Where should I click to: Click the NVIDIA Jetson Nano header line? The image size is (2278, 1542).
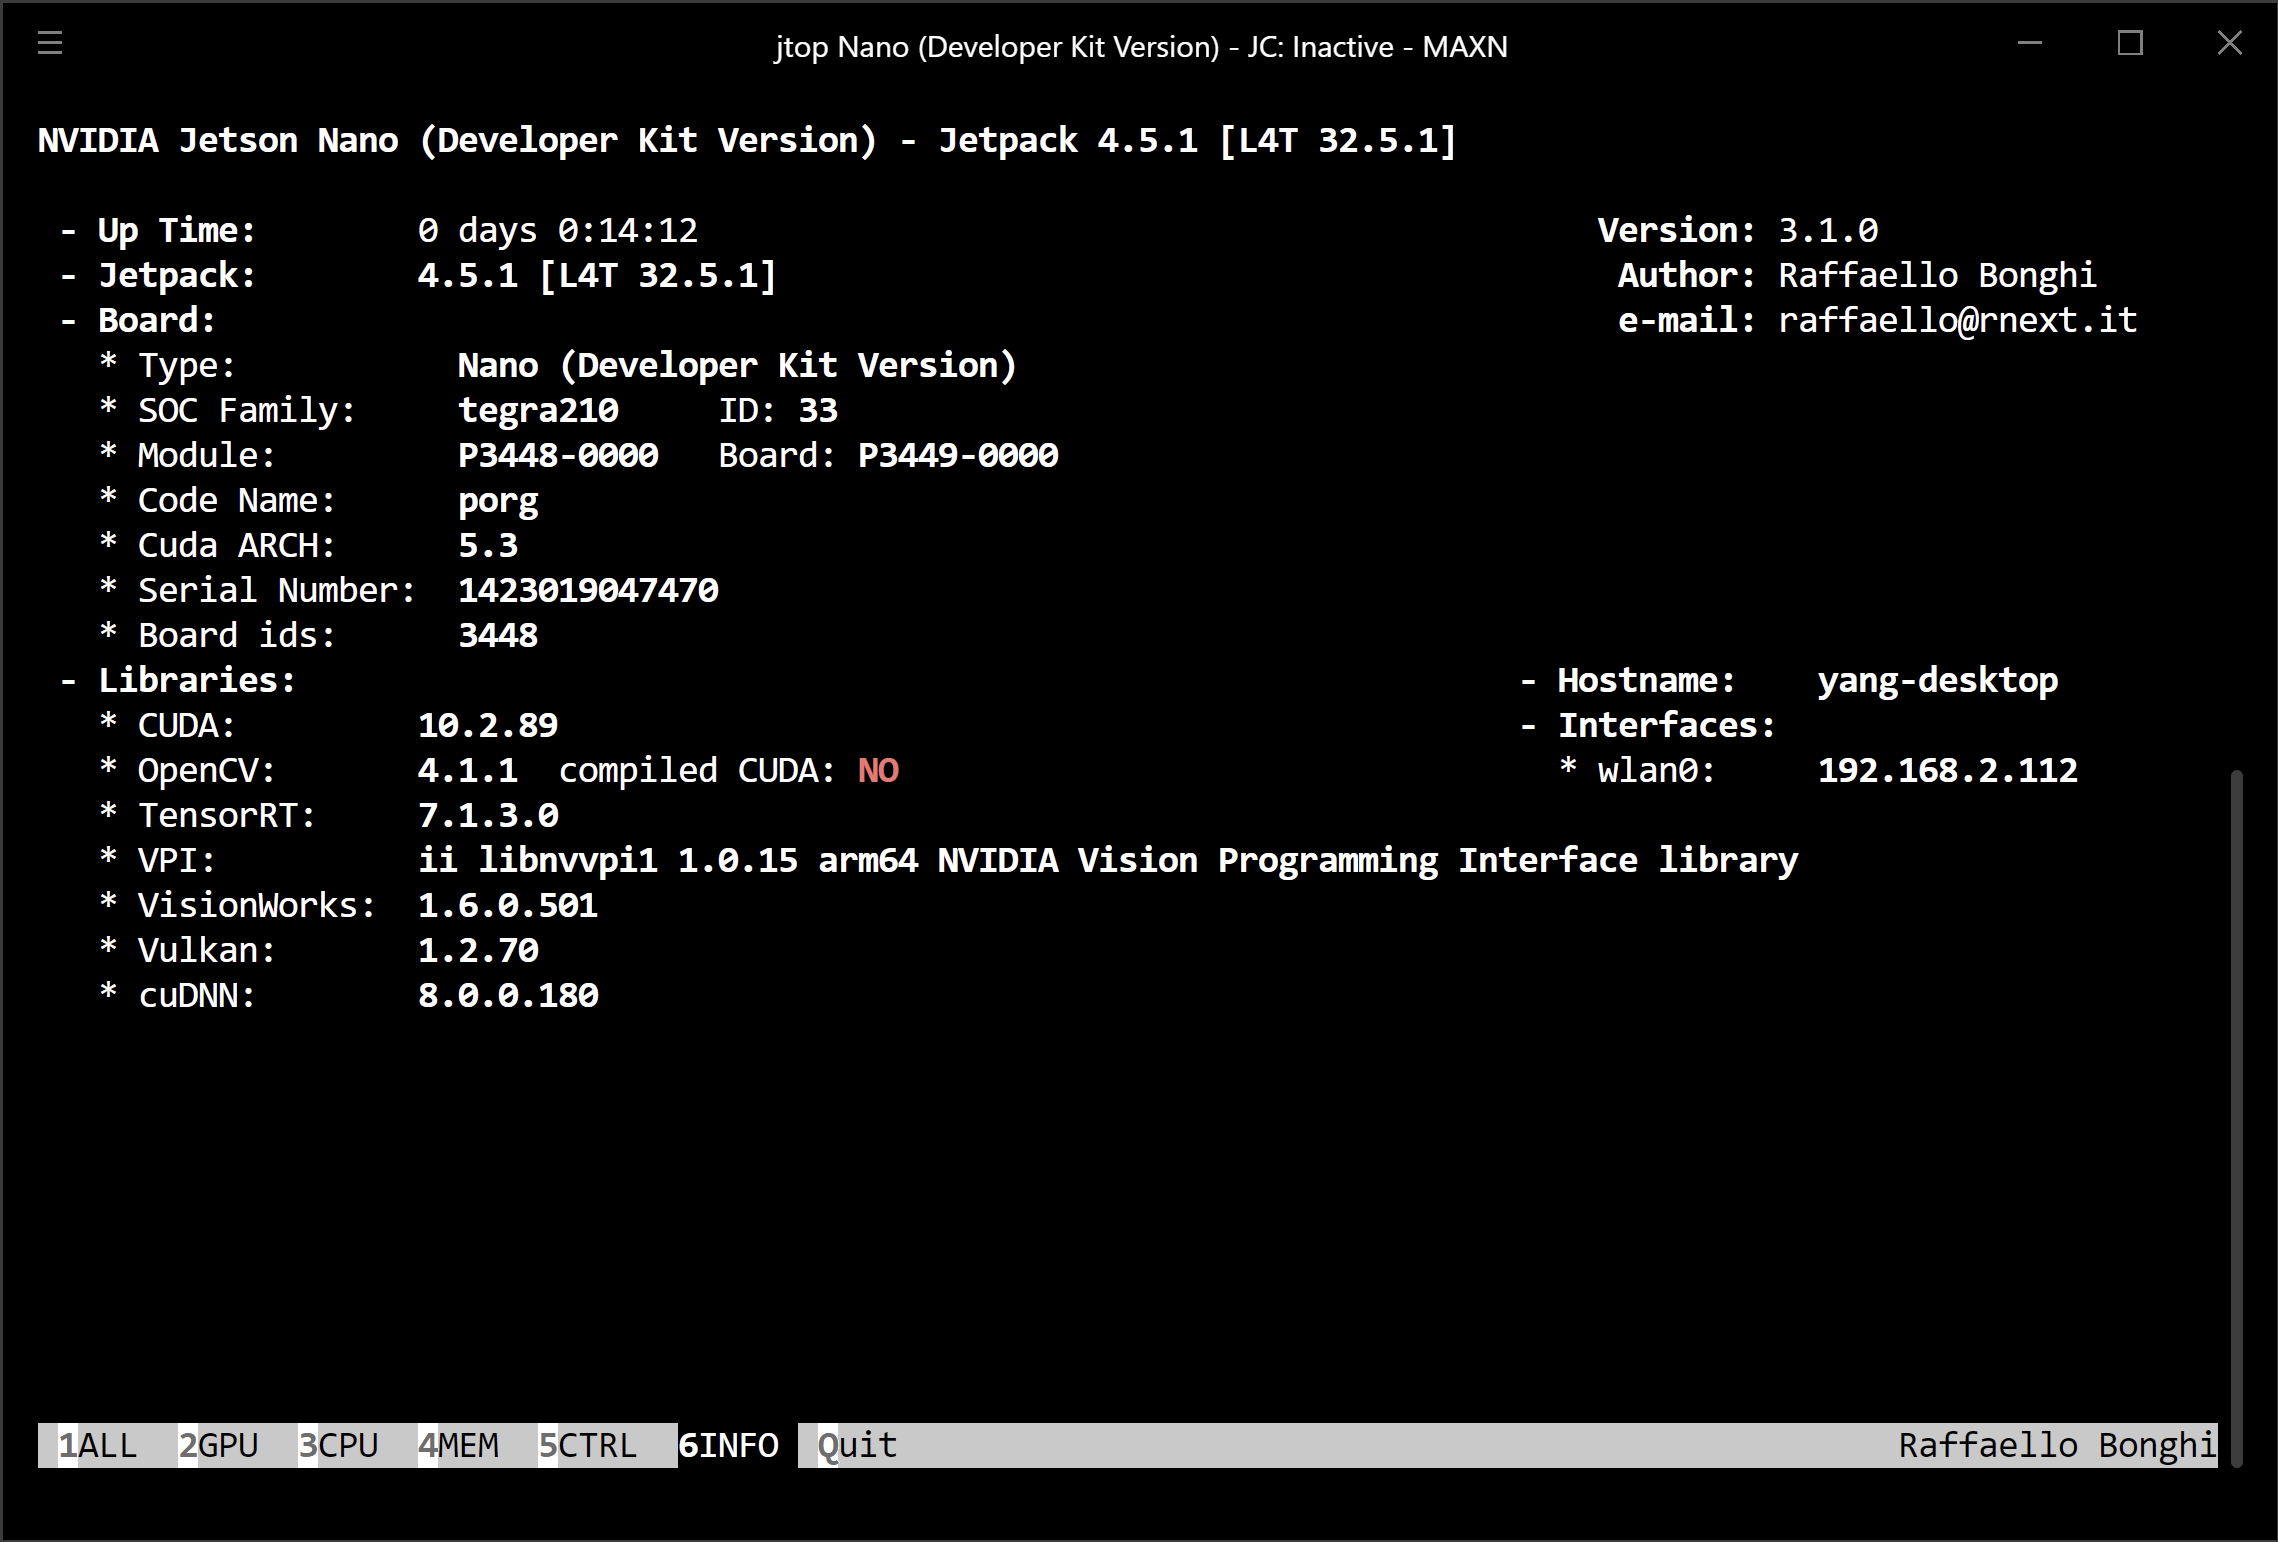pyautogui.click(x=747, y=140)
